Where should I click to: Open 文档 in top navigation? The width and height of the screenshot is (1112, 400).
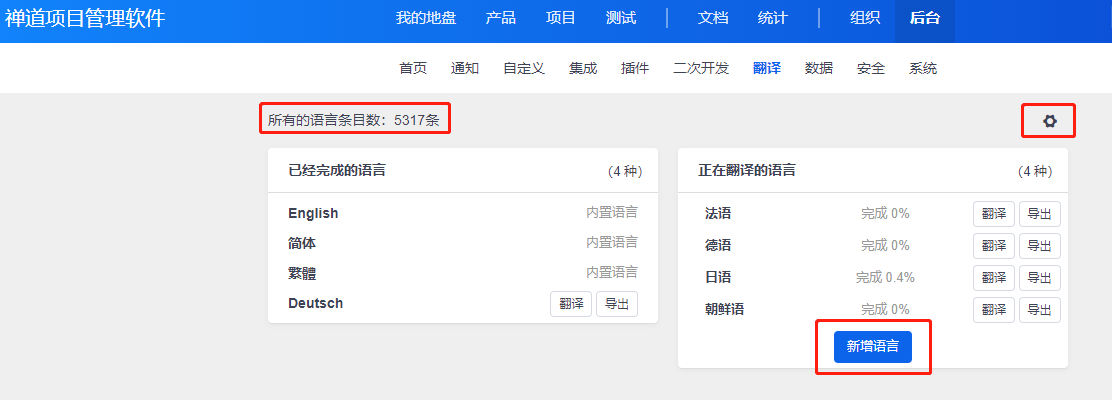(713, 18)
